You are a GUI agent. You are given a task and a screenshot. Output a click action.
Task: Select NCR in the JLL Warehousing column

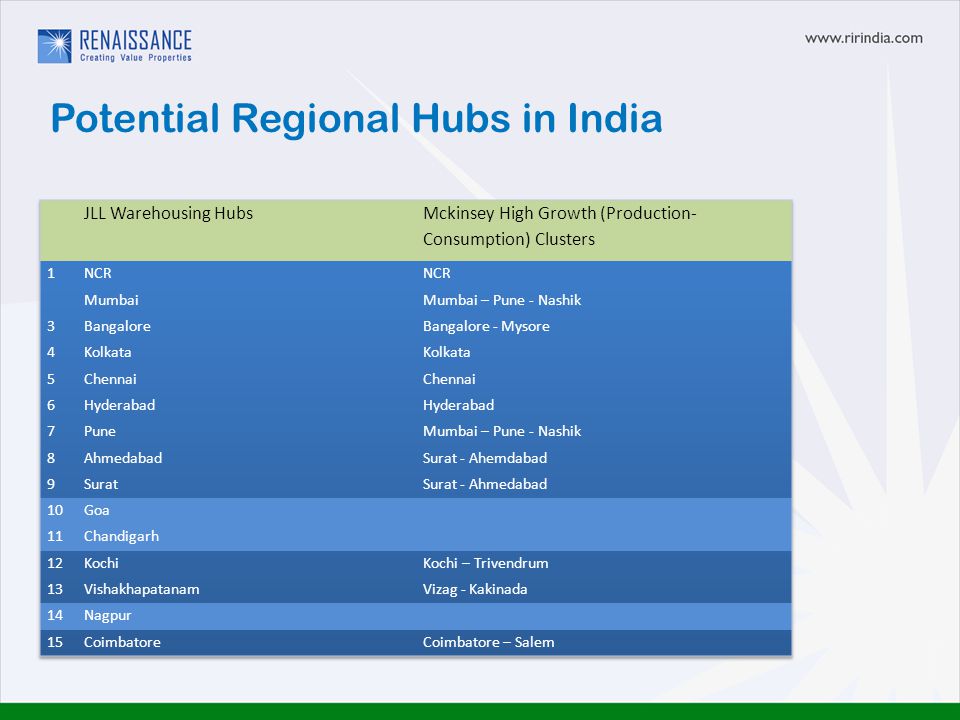click(x=98, y=273)
